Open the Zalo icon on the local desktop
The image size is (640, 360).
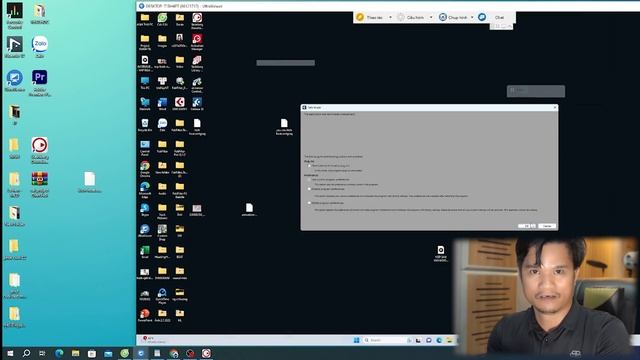[x=40, y=44]
